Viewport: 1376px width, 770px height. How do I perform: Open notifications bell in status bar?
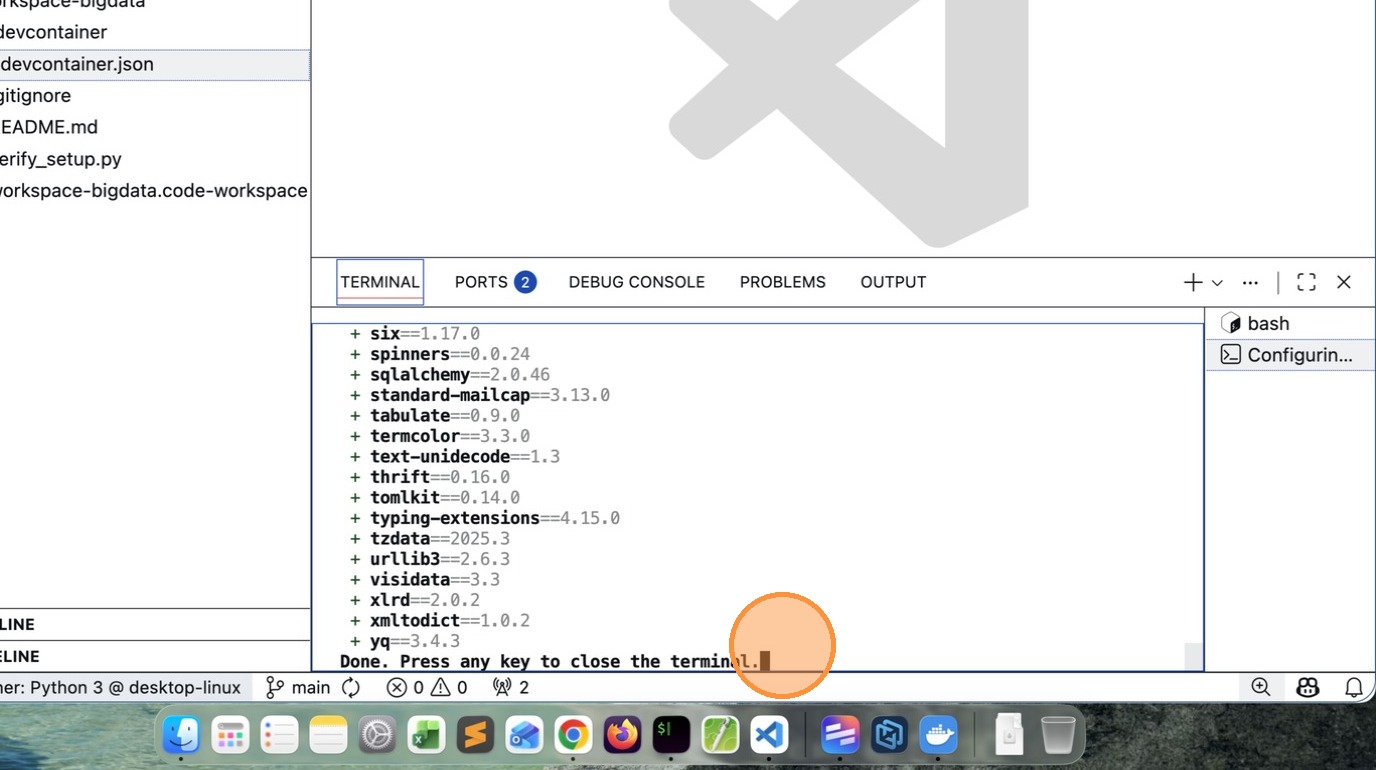pos(1354,688)
